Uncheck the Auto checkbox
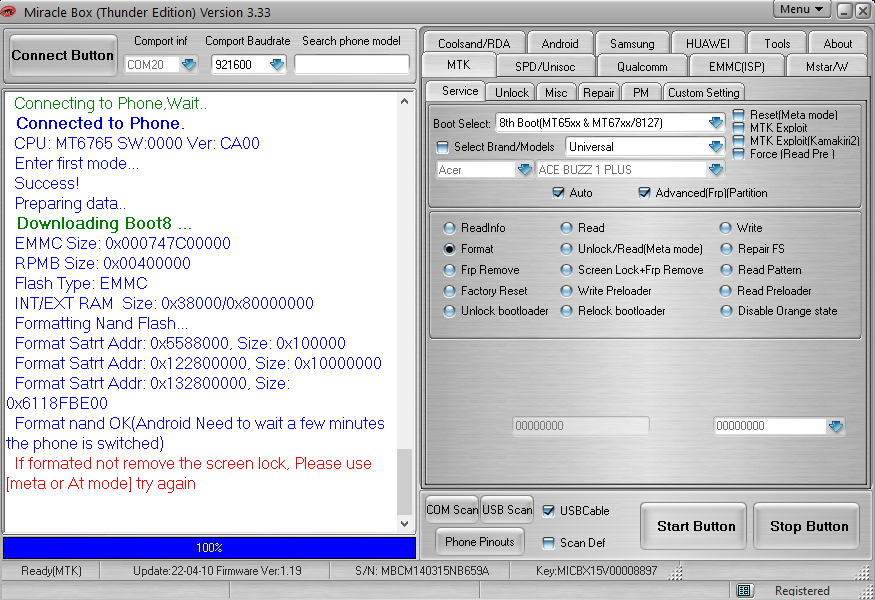 click(558, 193)
